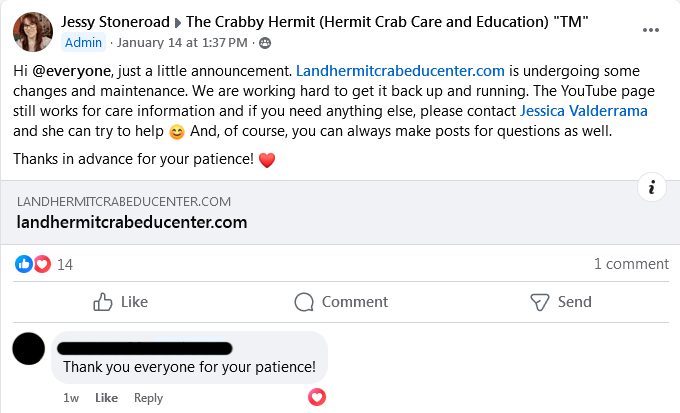View the like and love reactions summary
The image size is (680, 413).
click(x=33, y=264)
